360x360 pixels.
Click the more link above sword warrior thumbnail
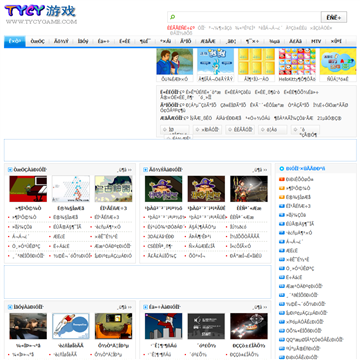coord(259,170)
